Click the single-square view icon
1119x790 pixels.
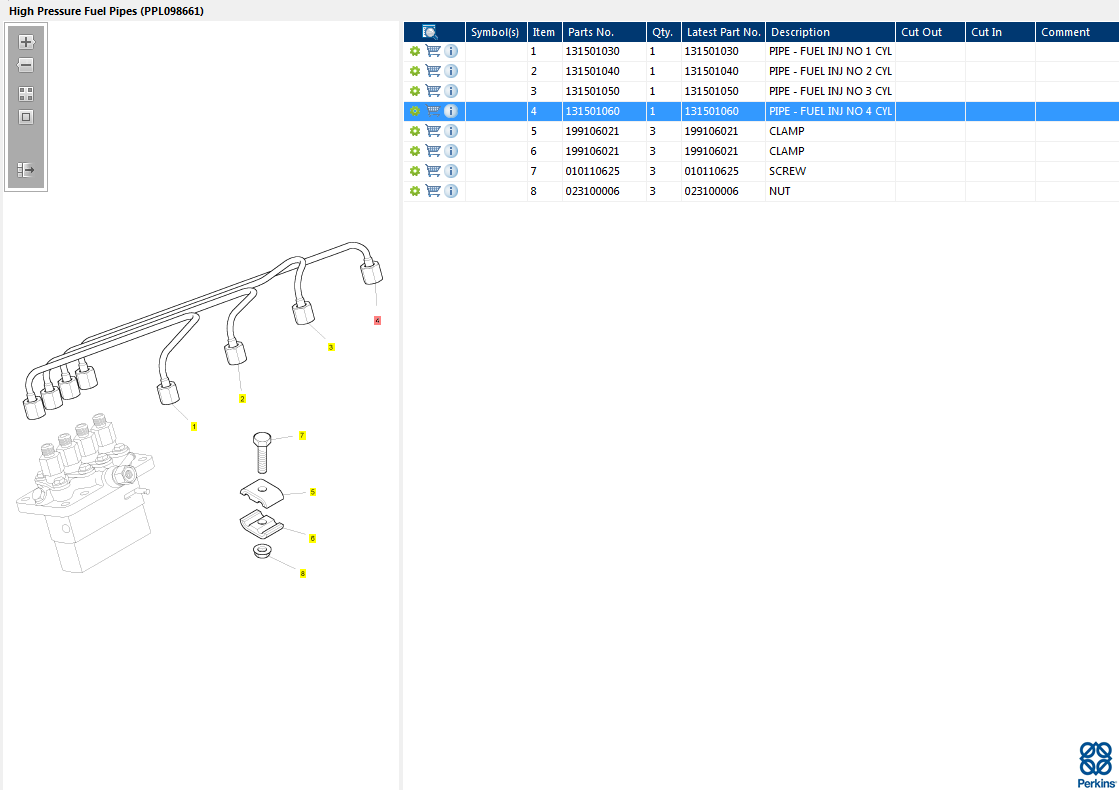point(26,117)
